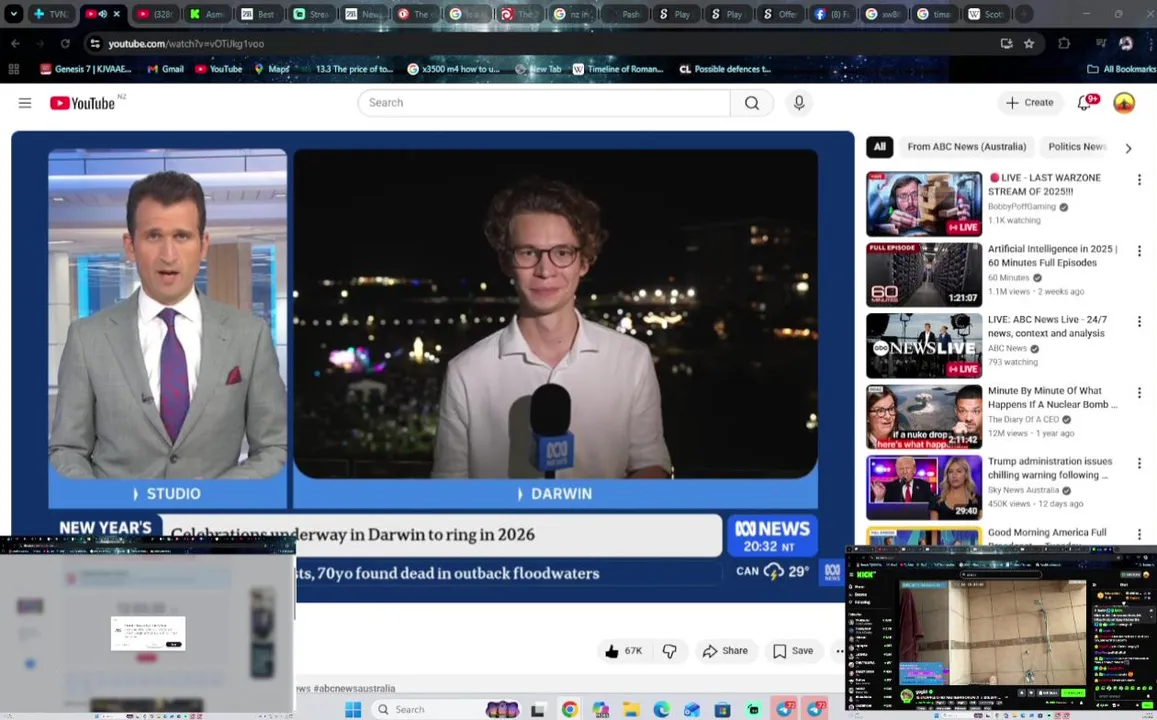Viewport: 1157px width, 720px height.
Task: Click 'Trump administration issues chilling warning' title
Action: (x=1050, y=468)
